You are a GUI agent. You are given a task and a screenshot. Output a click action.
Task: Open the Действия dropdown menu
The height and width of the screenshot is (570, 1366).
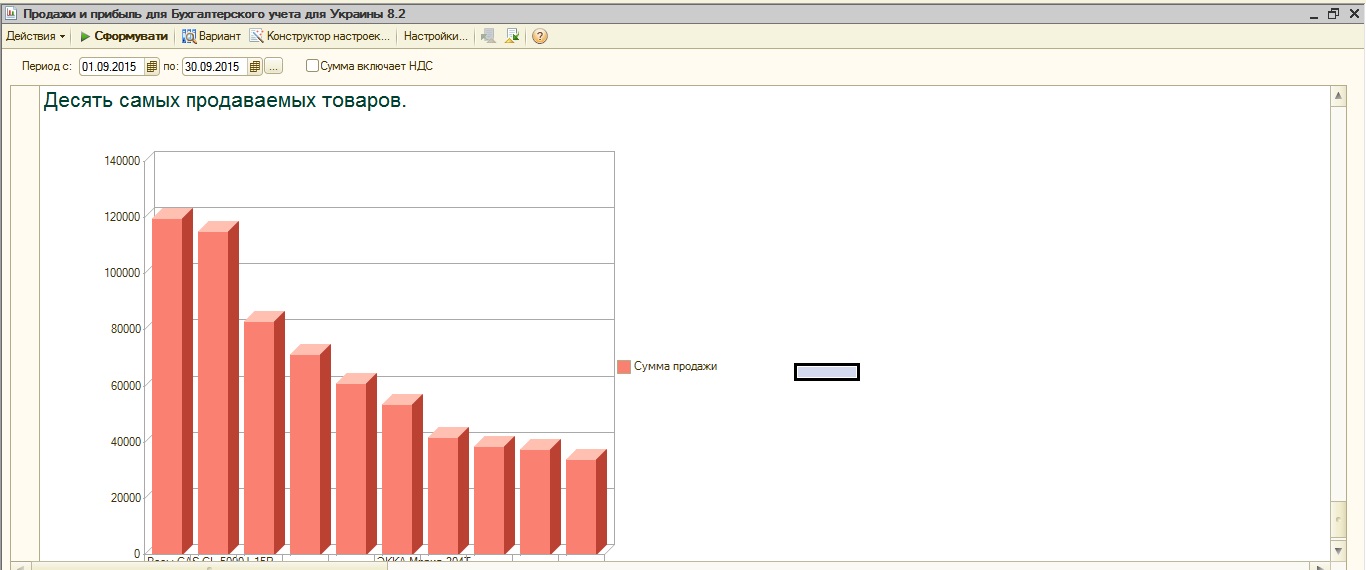tap(35, 36)
